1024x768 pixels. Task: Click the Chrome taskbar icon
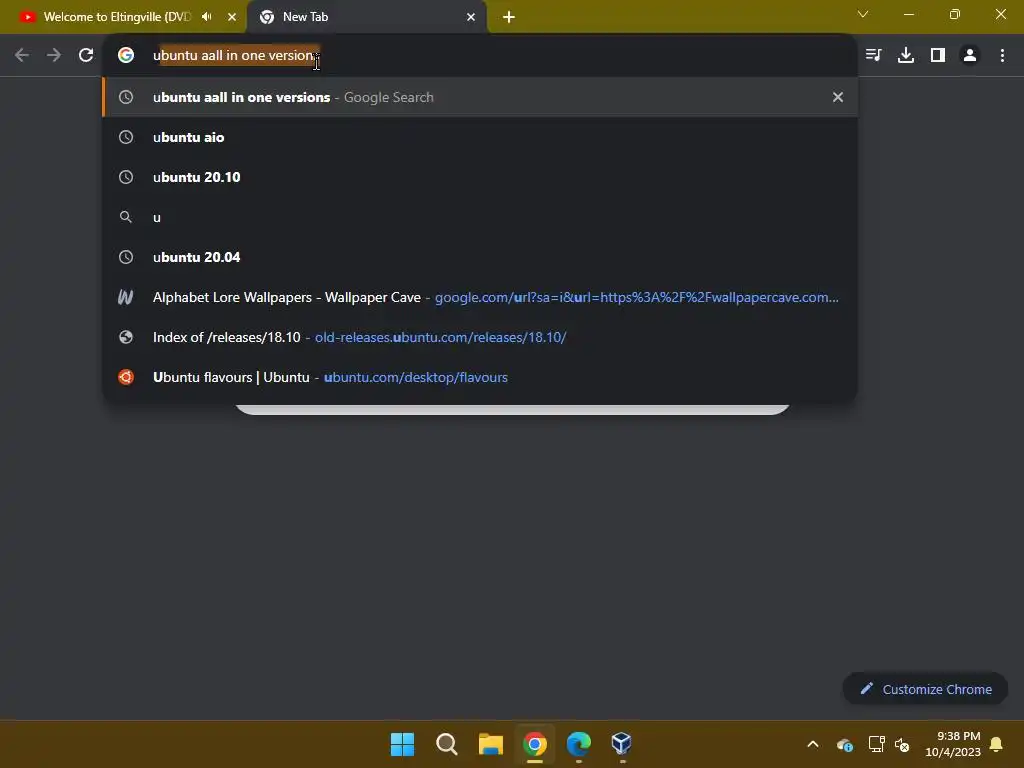point(534,744)
